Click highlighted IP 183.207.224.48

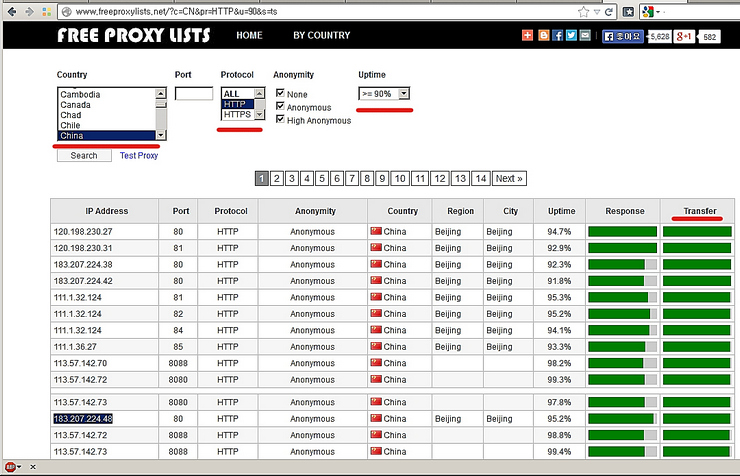83,418
